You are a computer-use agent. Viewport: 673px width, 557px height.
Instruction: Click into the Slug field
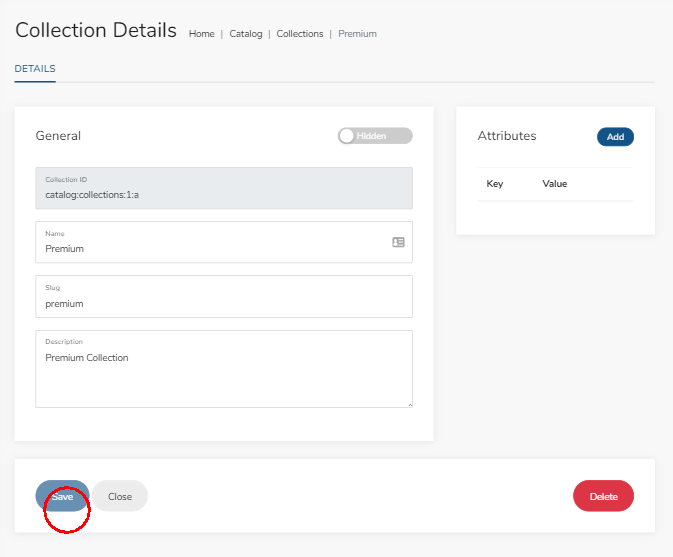coord(224,297)
